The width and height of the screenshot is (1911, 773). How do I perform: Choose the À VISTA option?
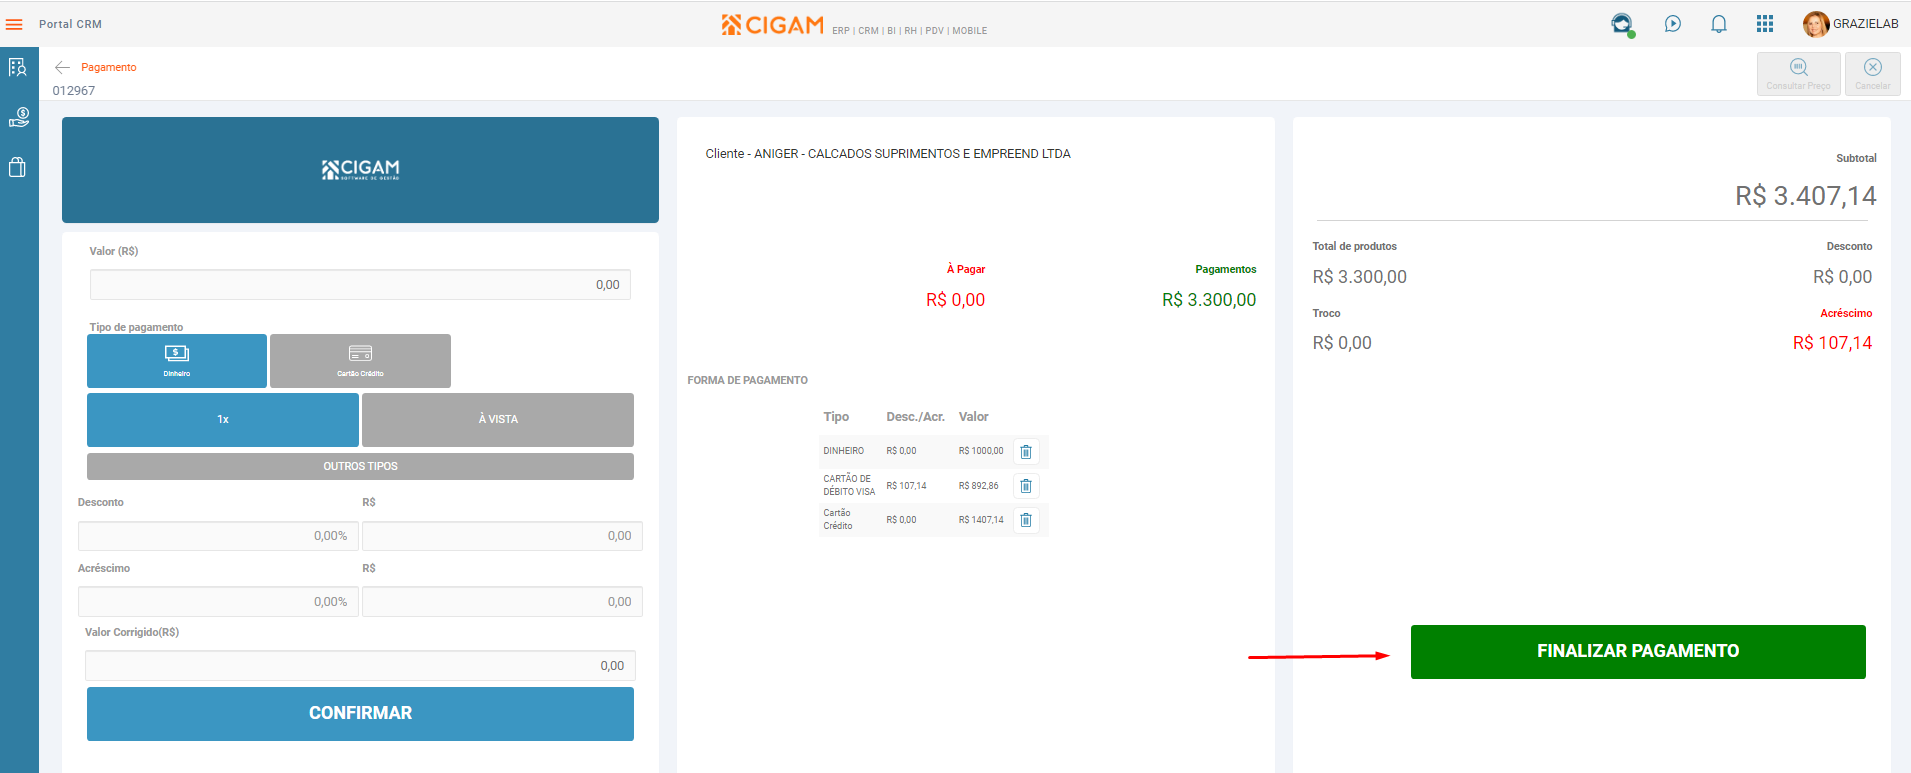pyautogui.click(x=498, y=420)
